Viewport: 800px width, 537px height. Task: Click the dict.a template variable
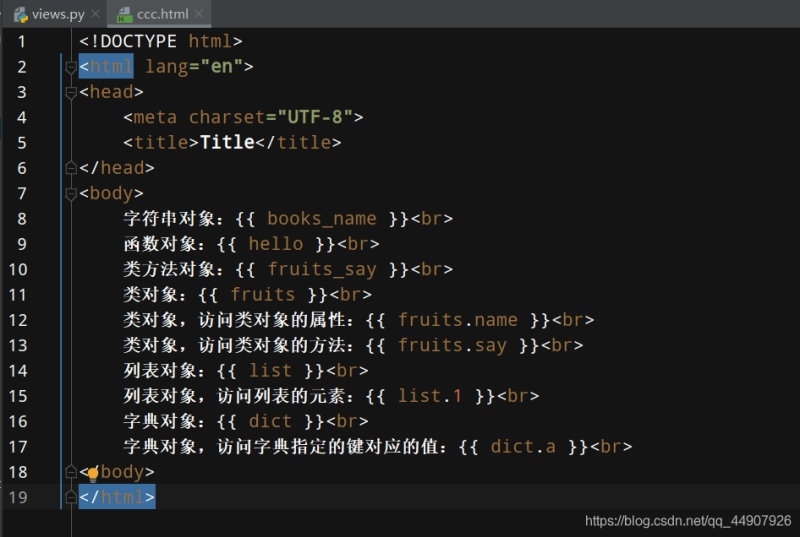click(x=523, y=447)
